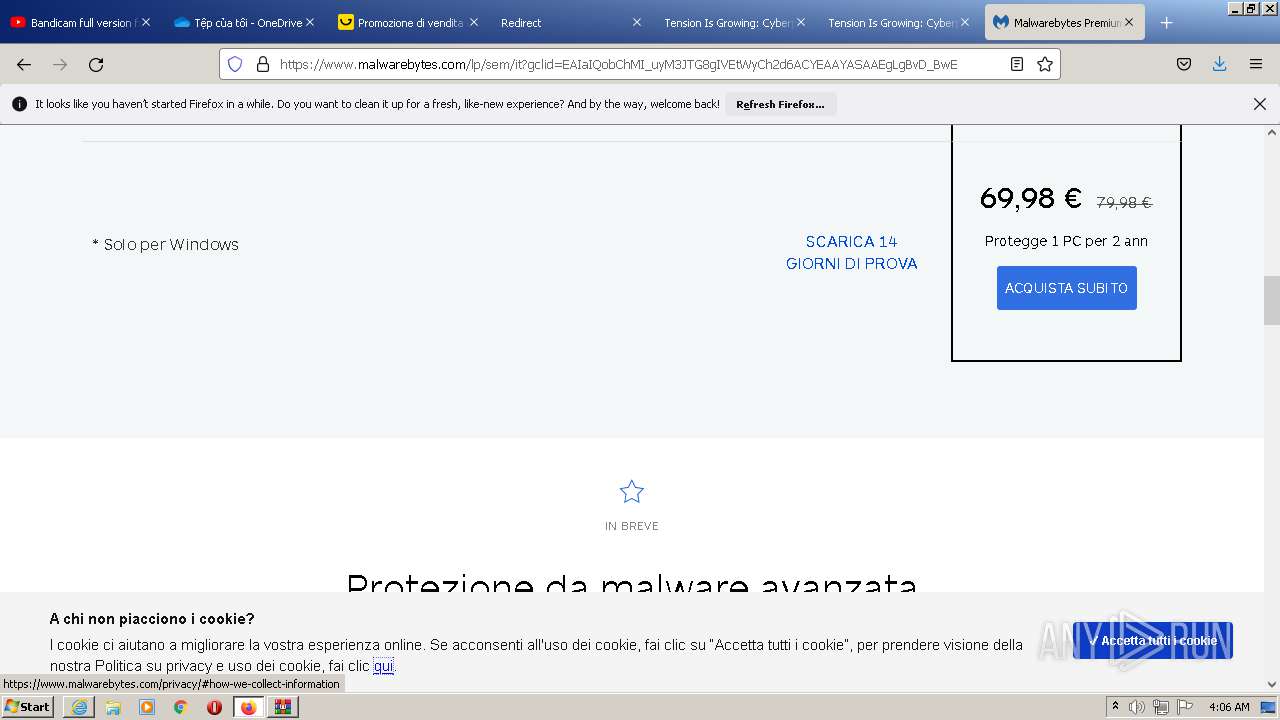Click the 'Protezione da malware avanzata' heading
Viewport: 1280px width, 720px height.
tap(632, 582)
